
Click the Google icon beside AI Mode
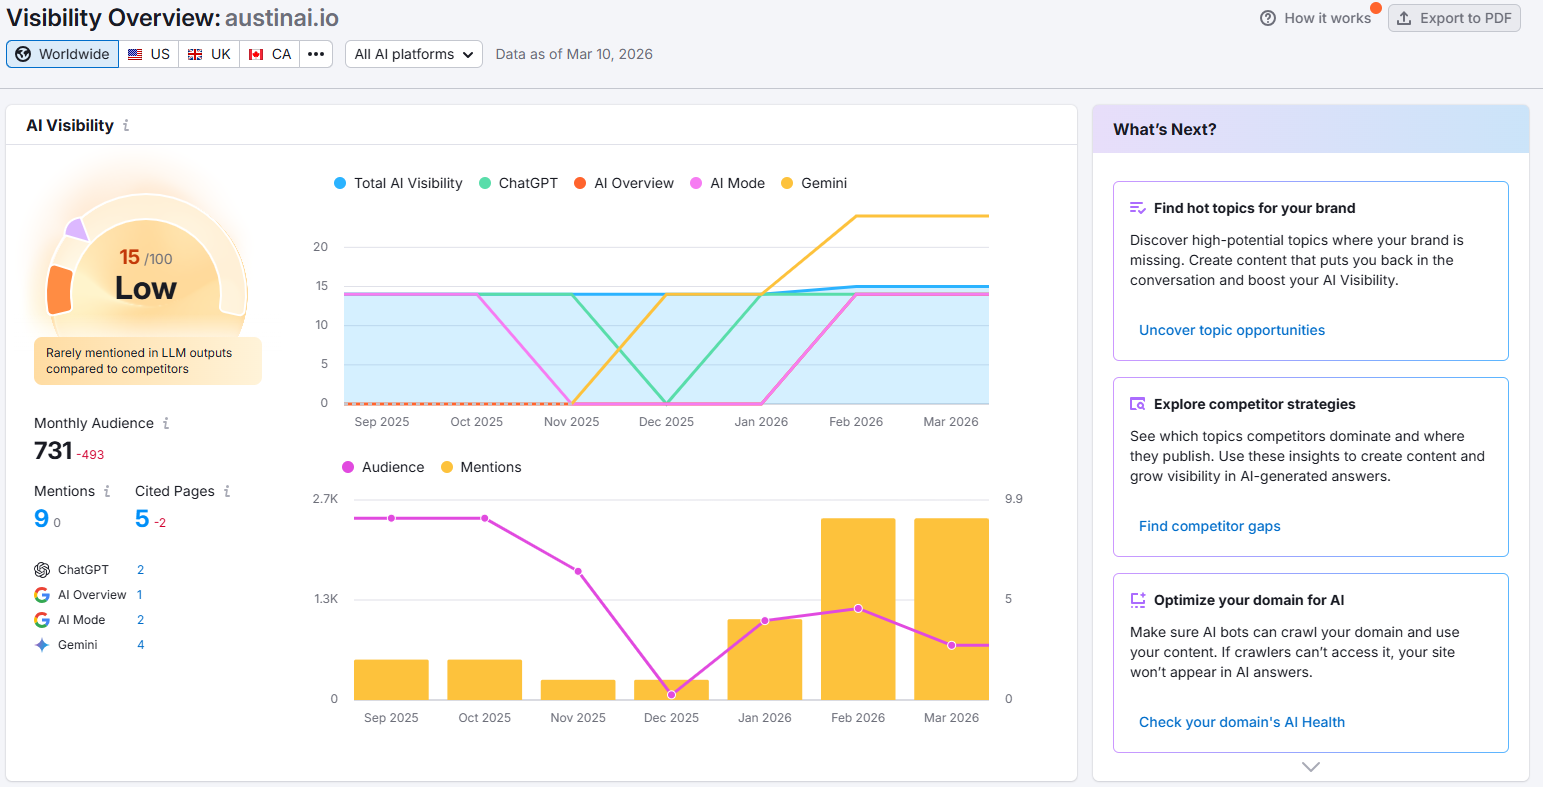(42, 620)
